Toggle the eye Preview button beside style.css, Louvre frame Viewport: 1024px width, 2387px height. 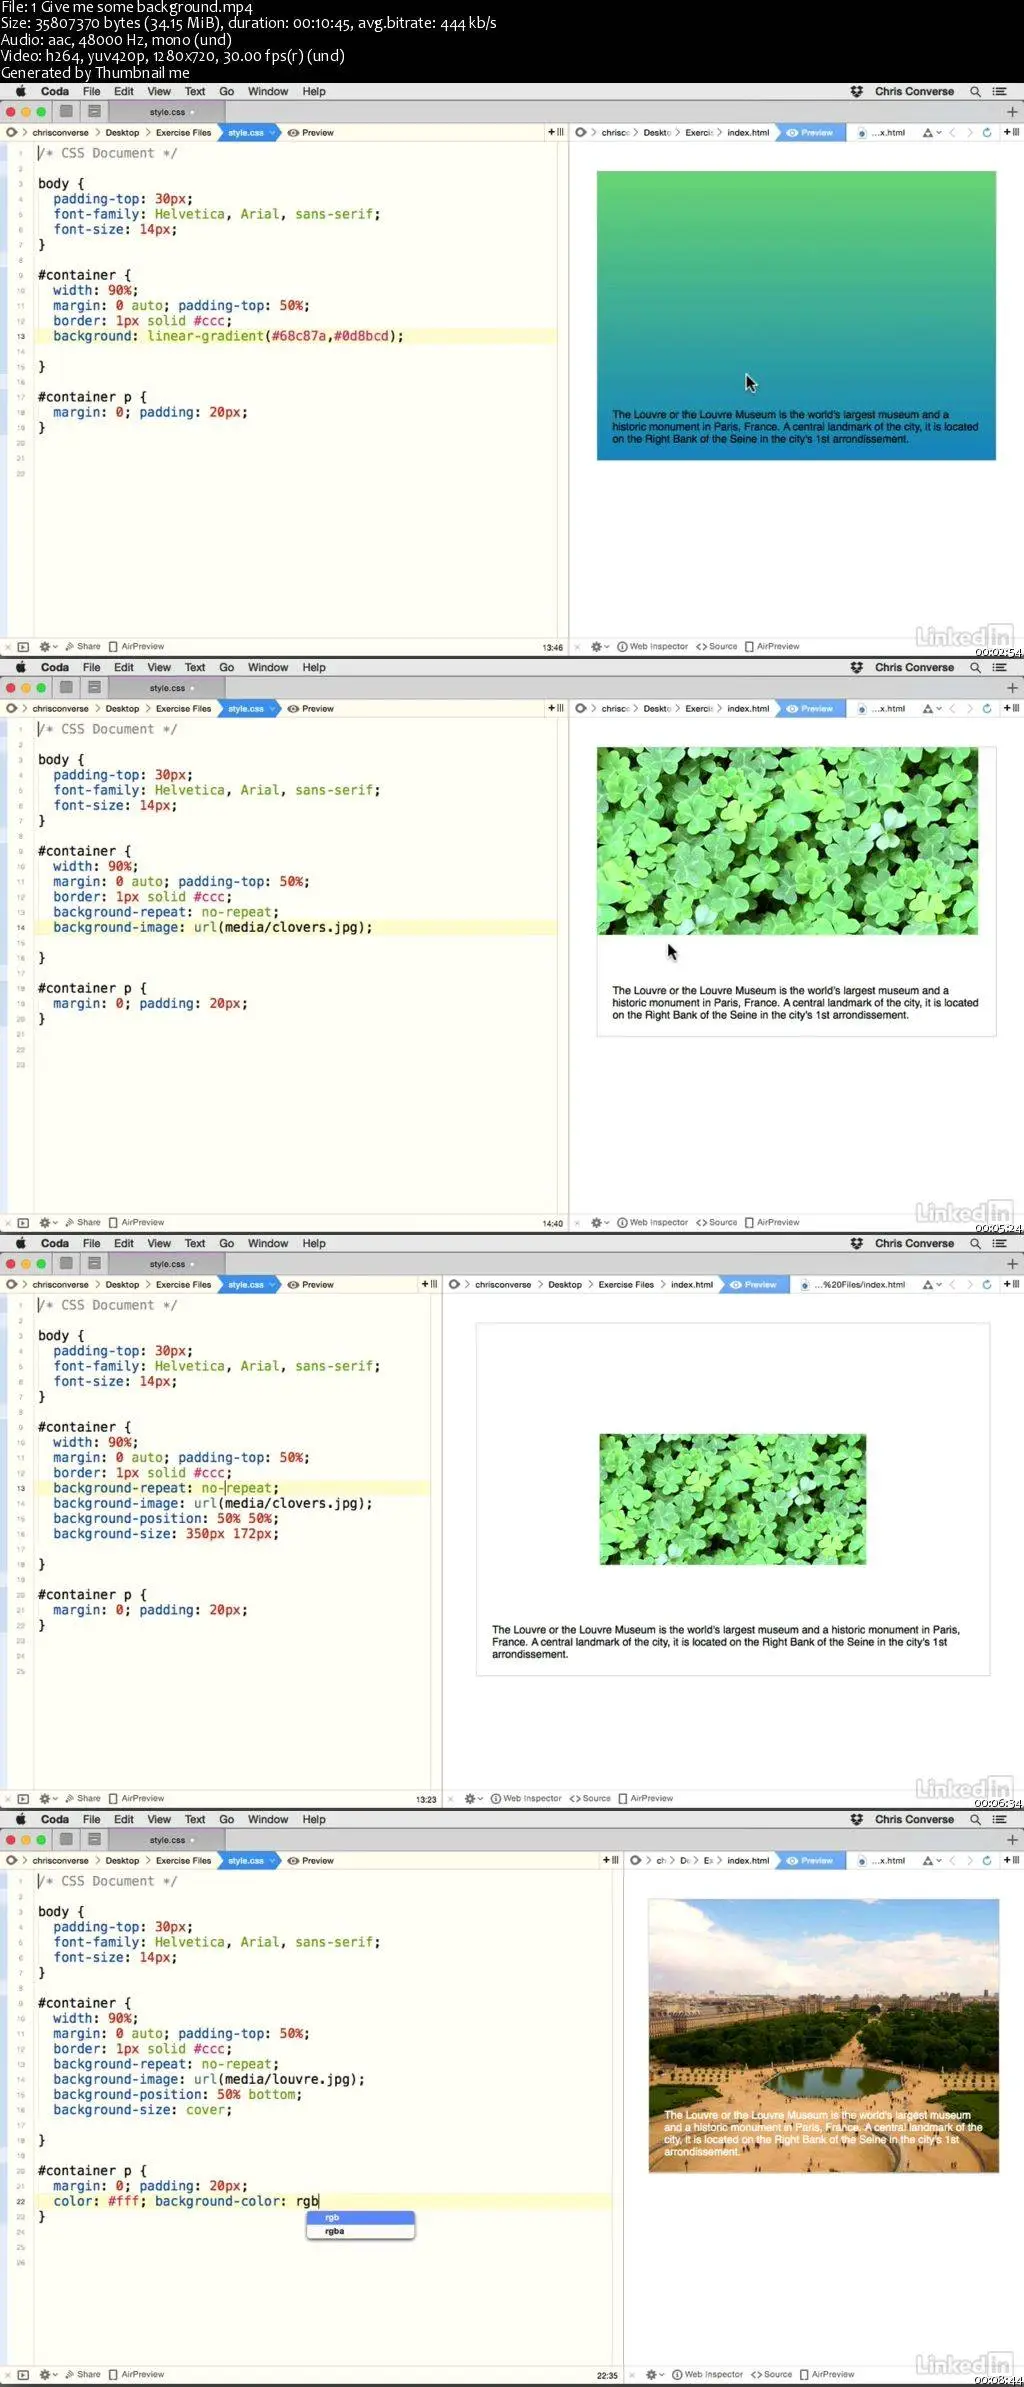coord(311,1860)
